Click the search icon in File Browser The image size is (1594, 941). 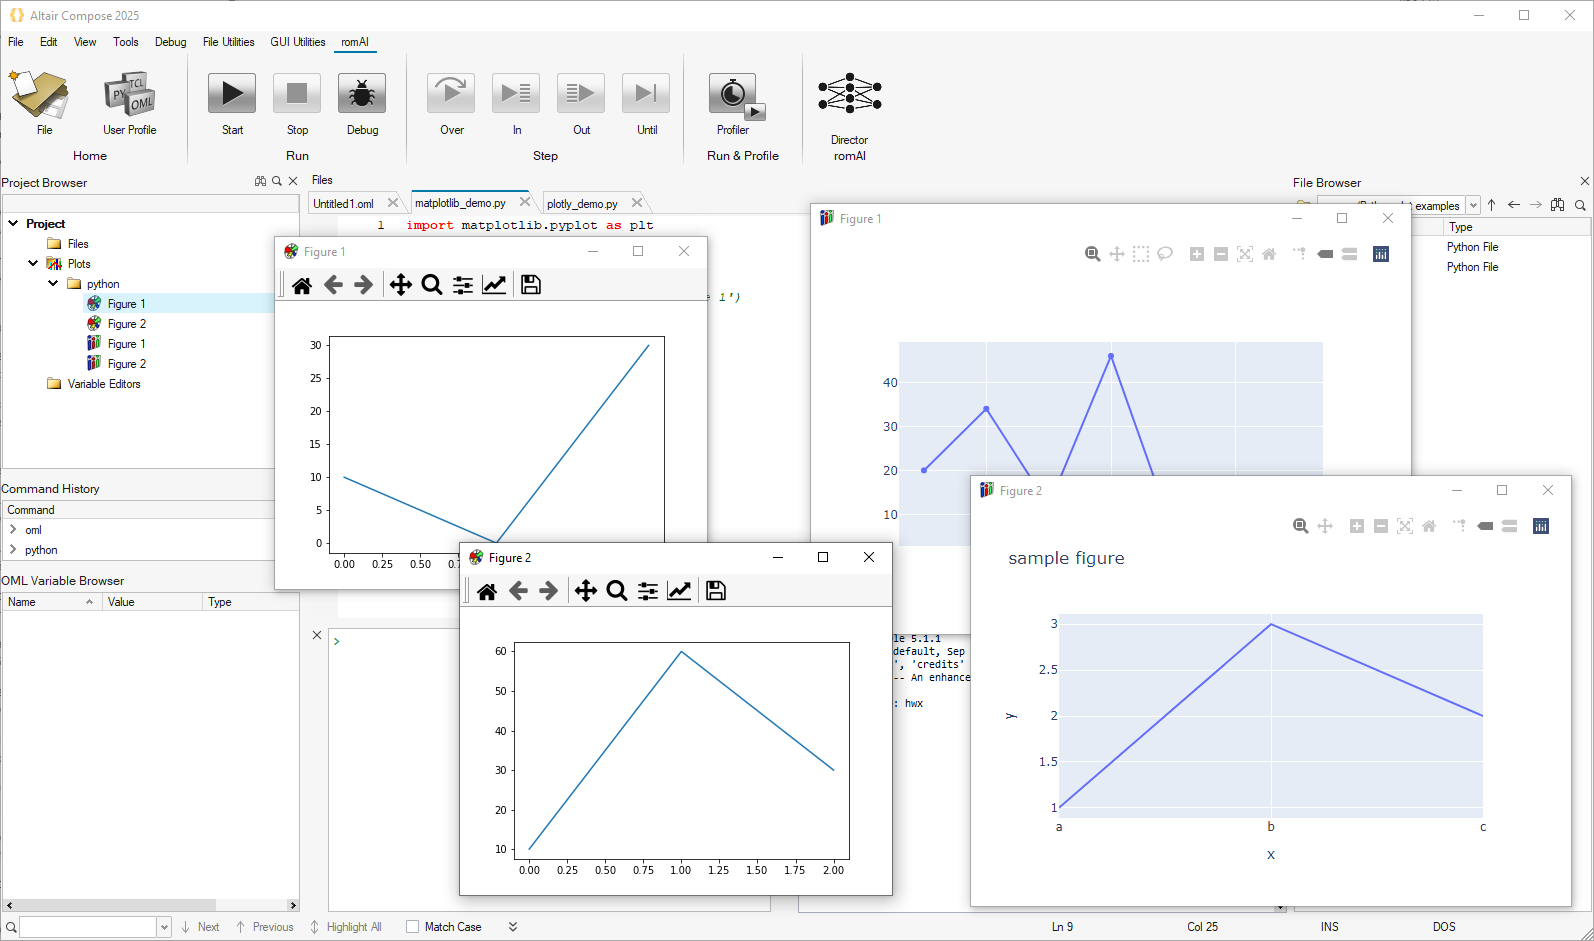point(1580,205)
